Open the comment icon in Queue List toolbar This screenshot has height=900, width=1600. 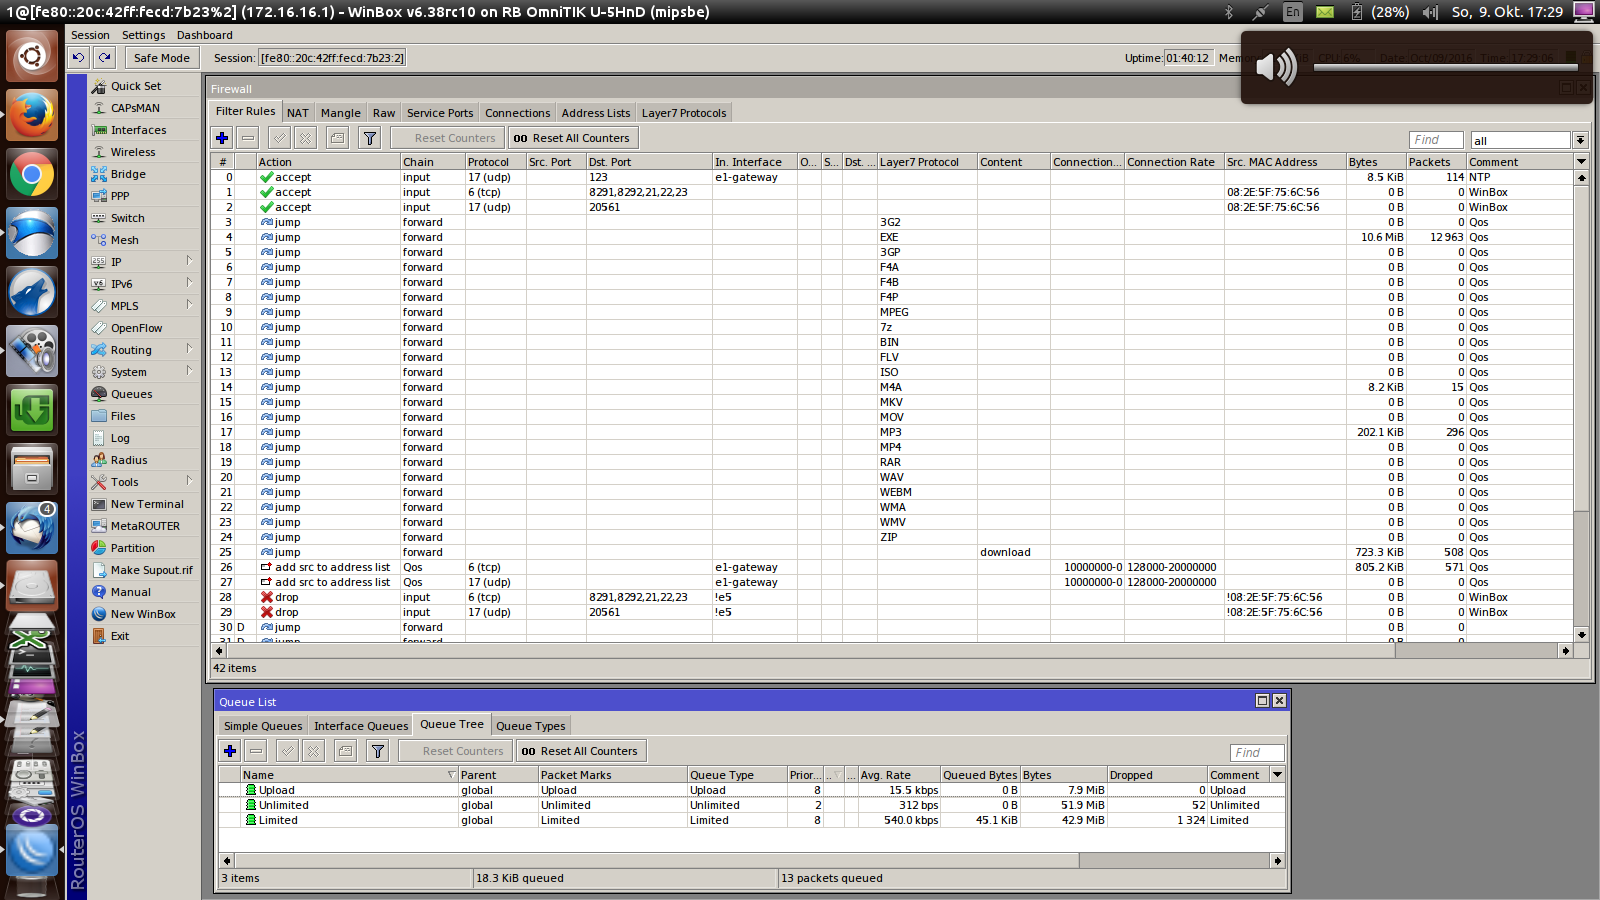[346, 751]
